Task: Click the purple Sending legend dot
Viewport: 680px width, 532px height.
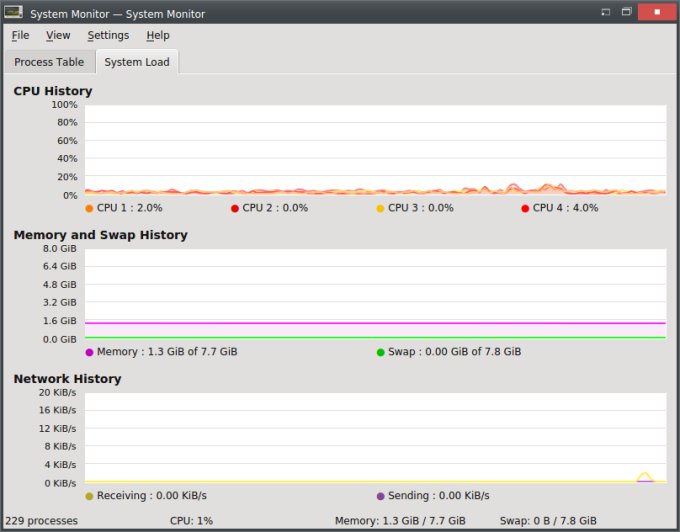Action: click(380, 496)
